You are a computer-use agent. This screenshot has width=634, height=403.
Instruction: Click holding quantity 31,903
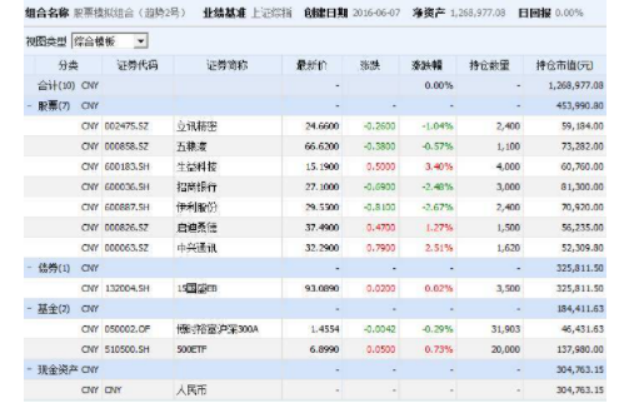point(505,329)
